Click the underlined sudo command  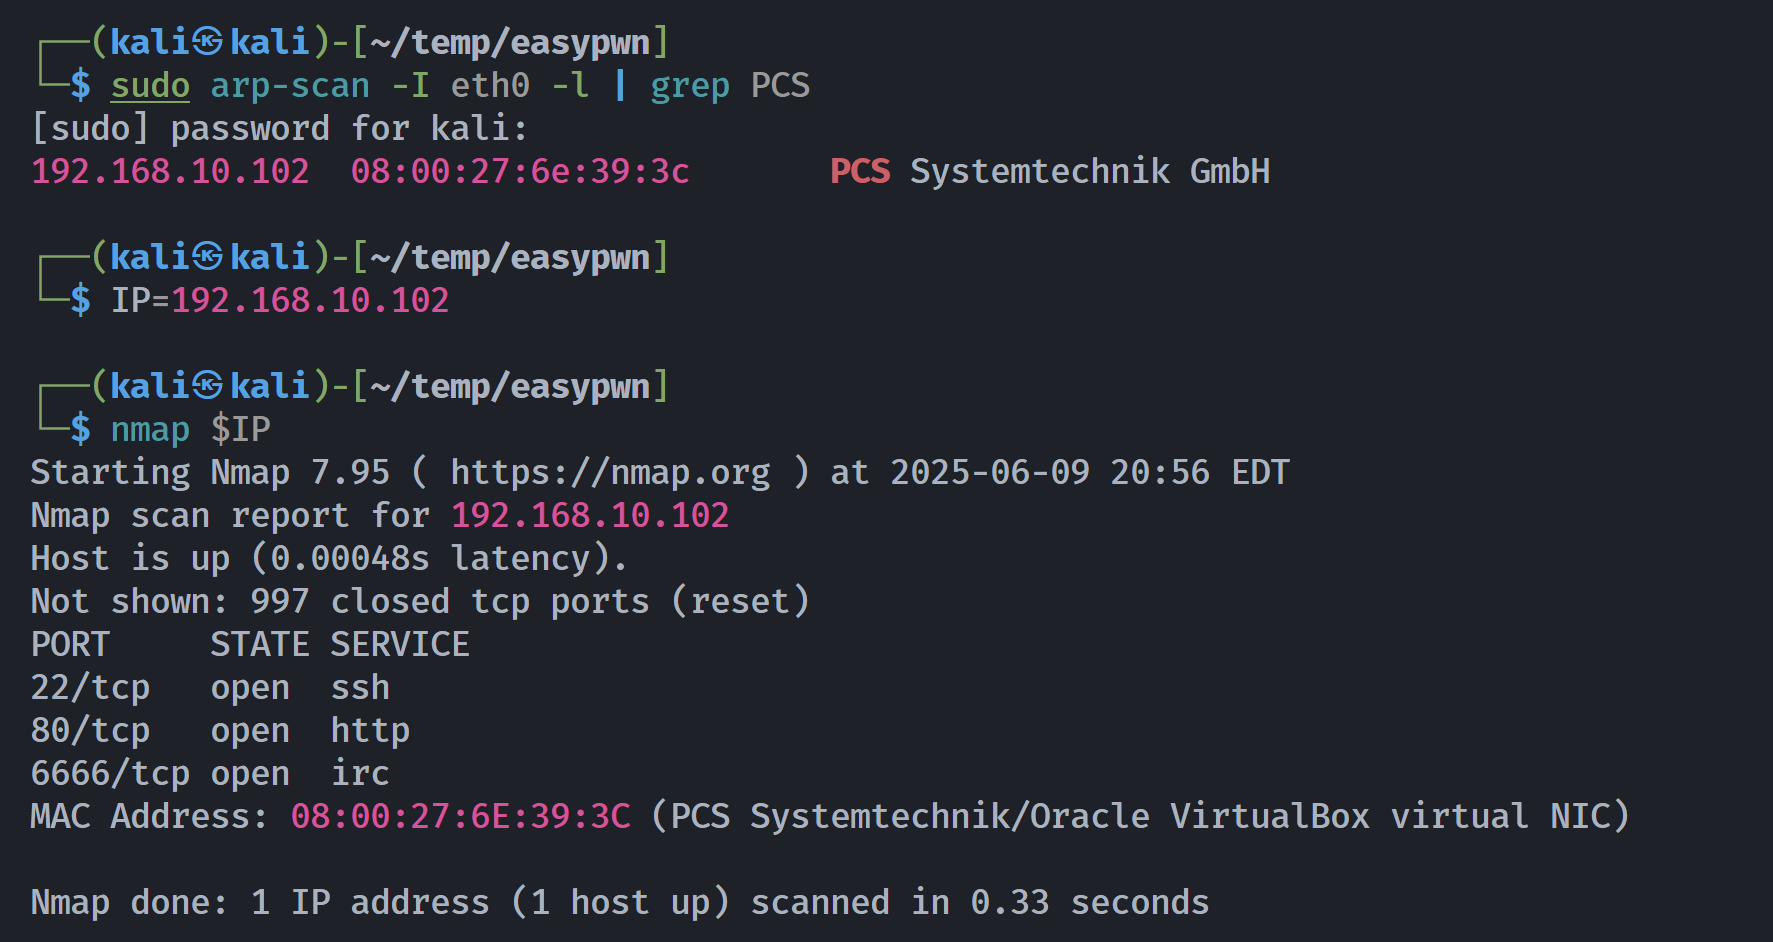pos(150,86)
